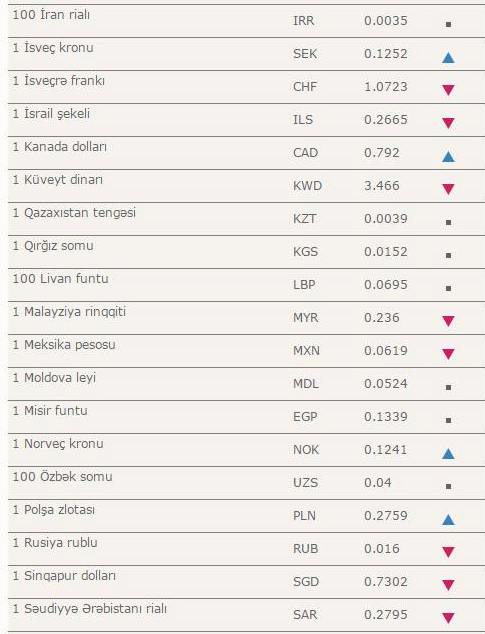Click the EGP currency code
This screenshot has width=485, height=634.
305,416
